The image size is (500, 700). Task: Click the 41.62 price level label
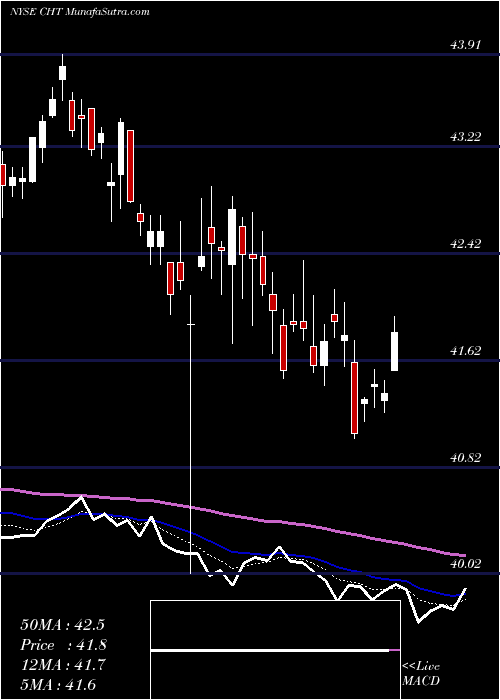466,351
